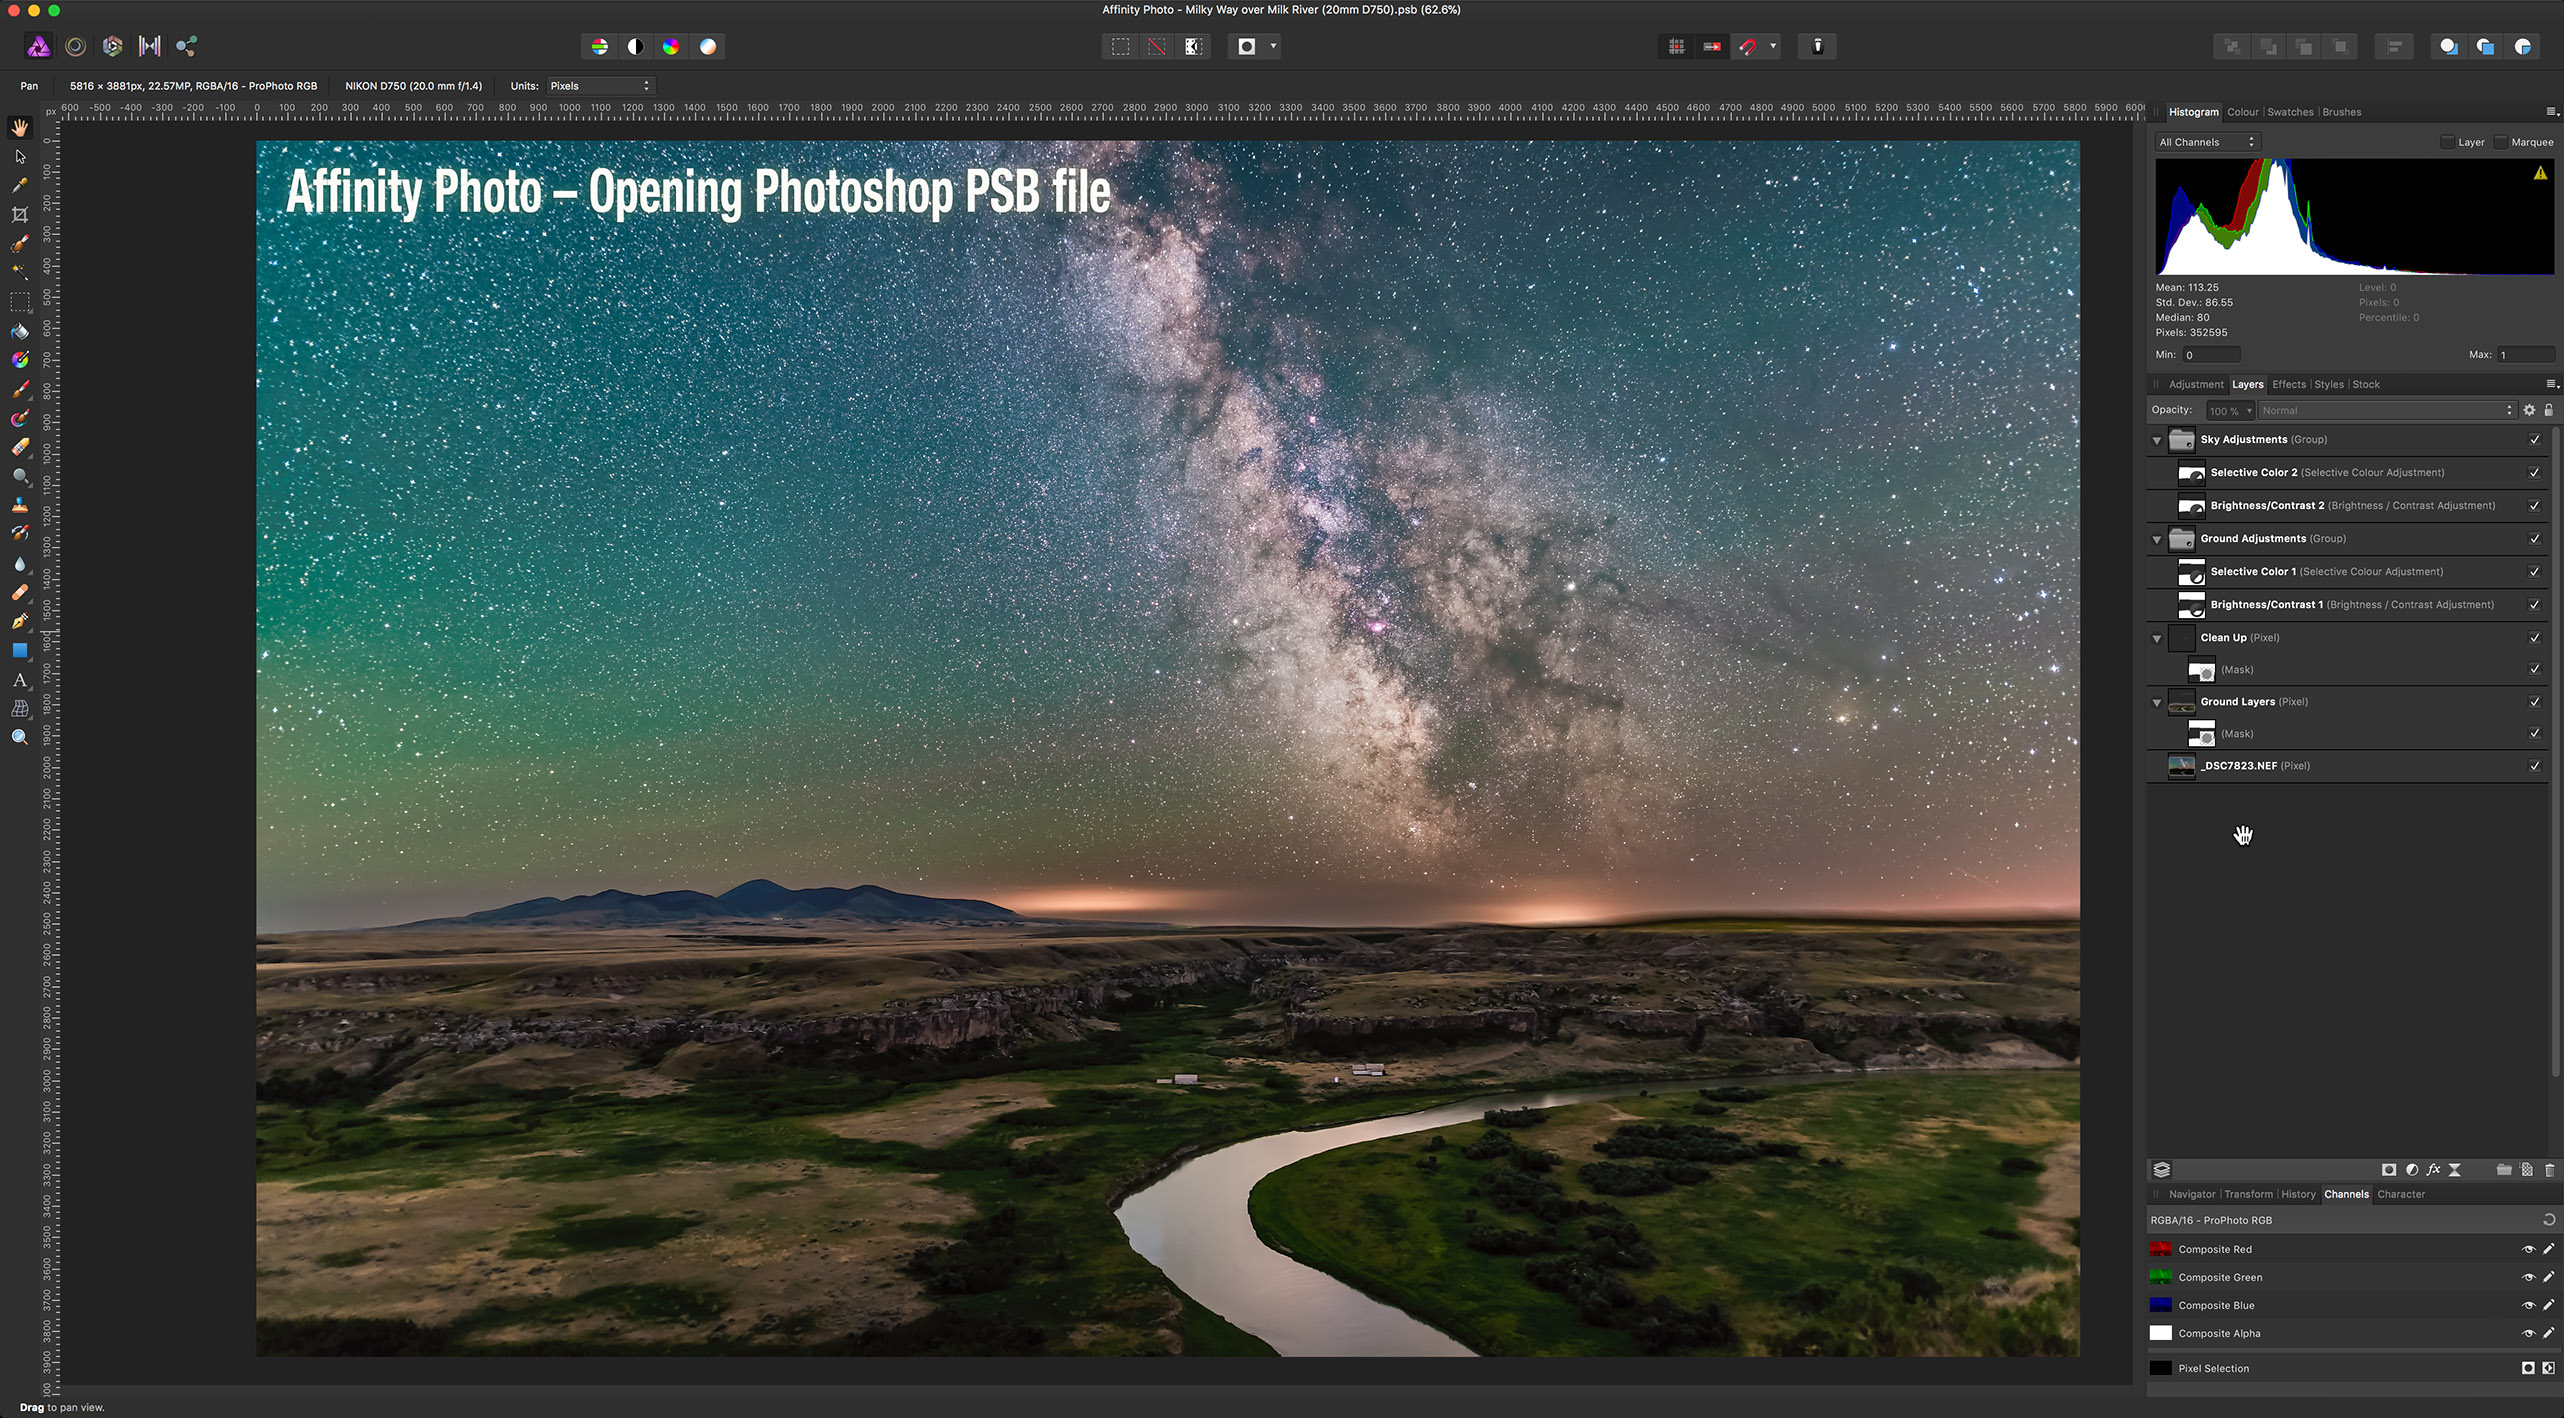The image size is (2564, 1418).
Task: Select the Rectangle shape tool
Action: point(19,651)
